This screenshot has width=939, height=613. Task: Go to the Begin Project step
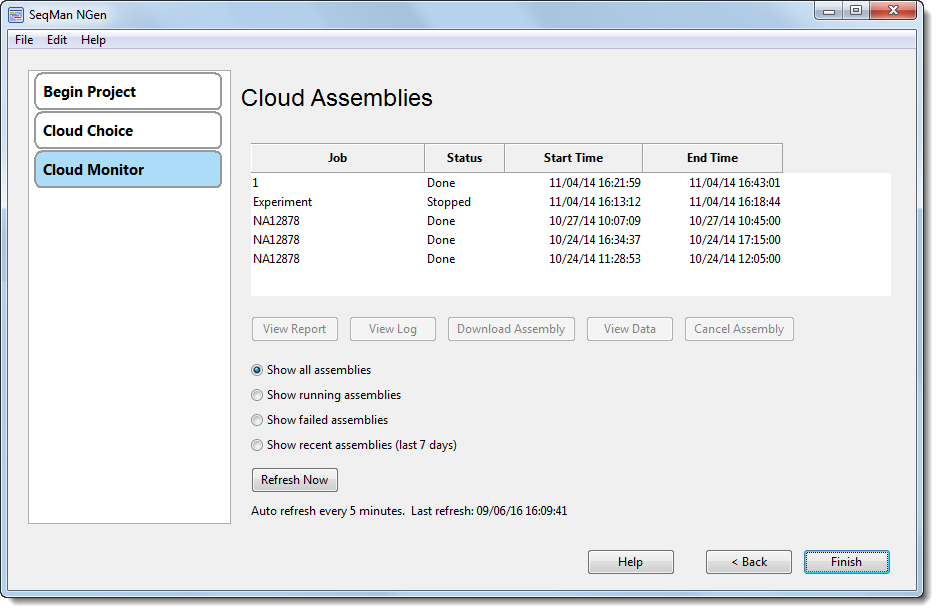point(128,92)
